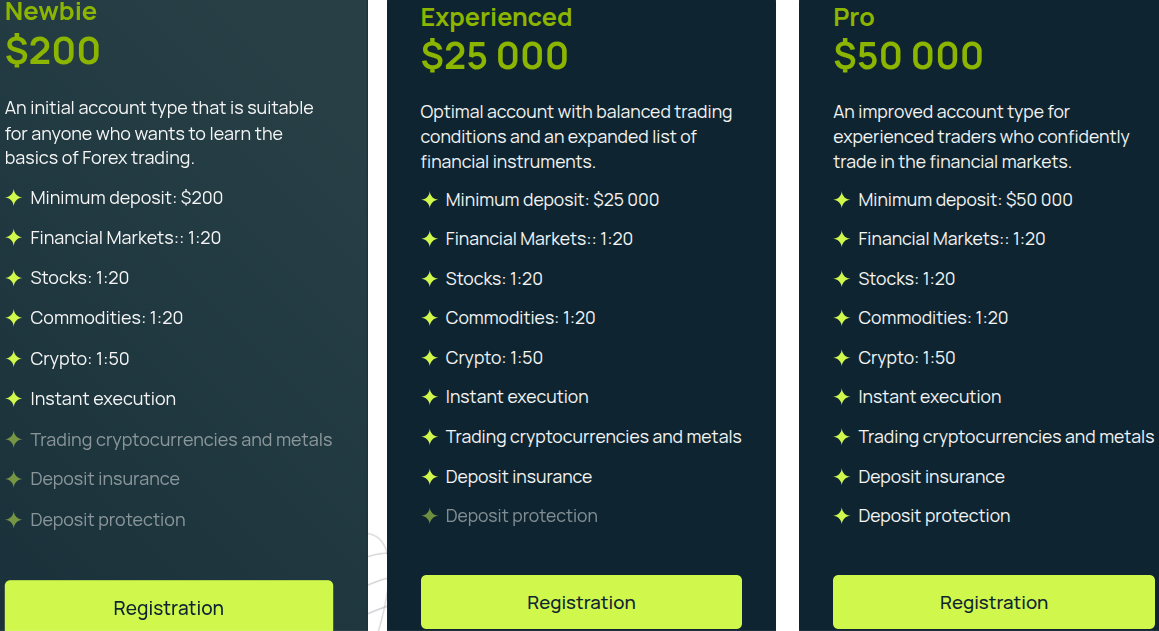Select the Newbie plan heading

(x=51, y=11)
